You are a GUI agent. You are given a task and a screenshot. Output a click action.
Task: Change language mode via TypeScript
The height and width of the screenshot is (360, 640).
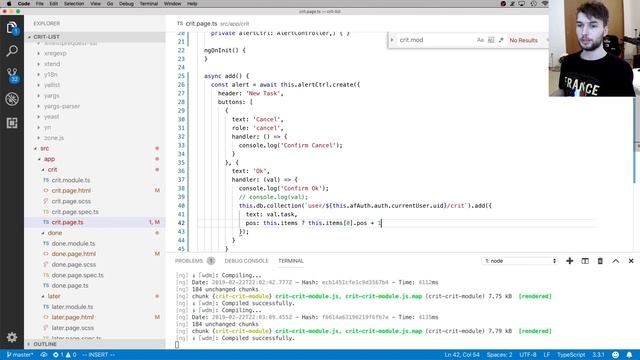coord(571,355)
